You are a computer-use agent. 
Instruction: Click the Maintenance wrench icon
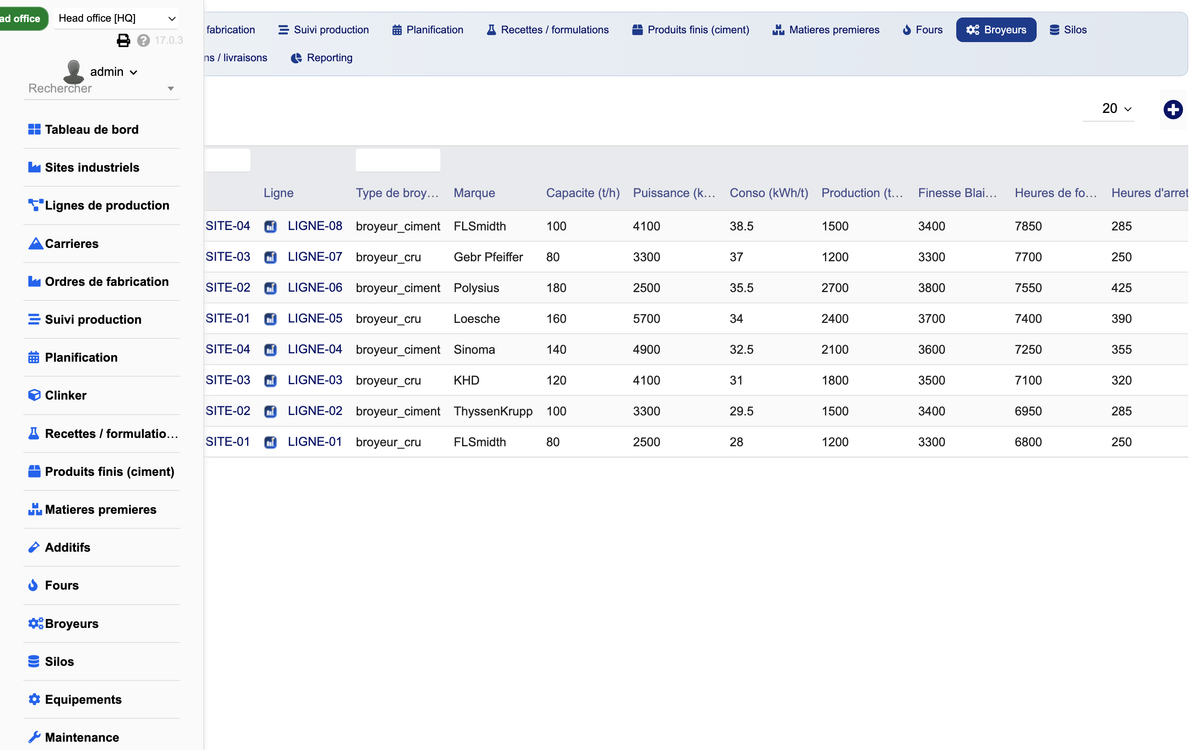point(34,738)
